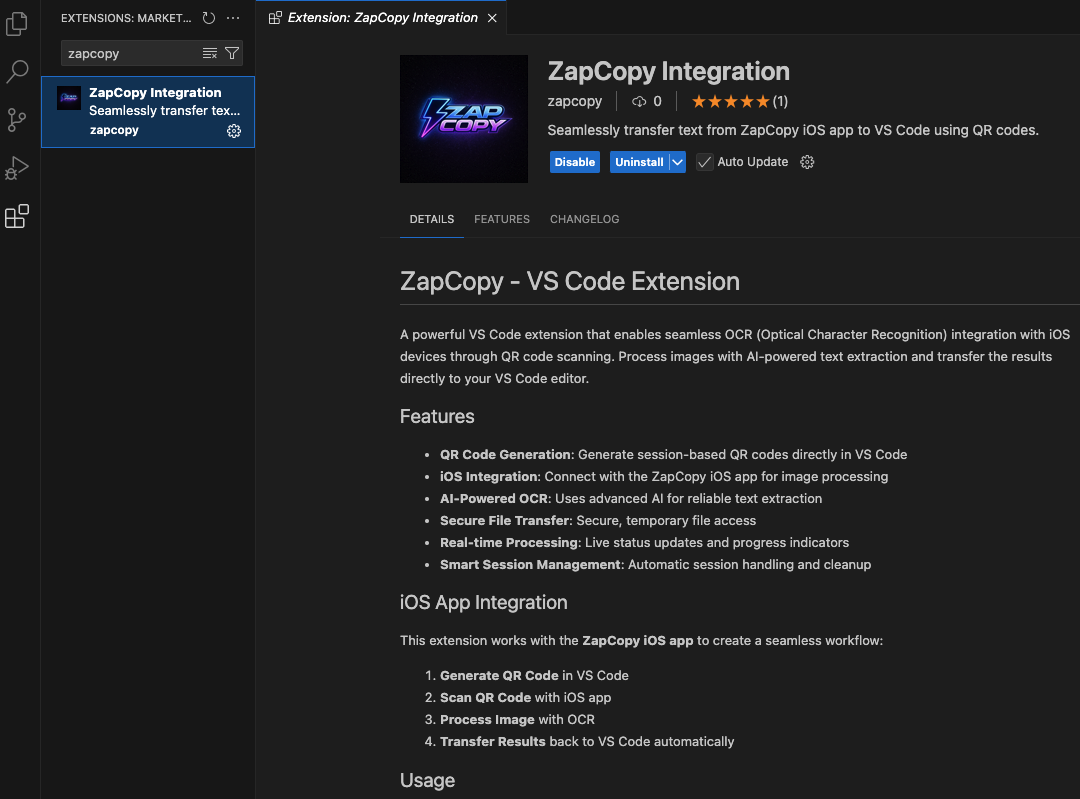This screenshot has width=1080, height=799.
Task: Open the extension settings gear beside Auto Update
Action: pyautogui.click(x=807, y=162)
